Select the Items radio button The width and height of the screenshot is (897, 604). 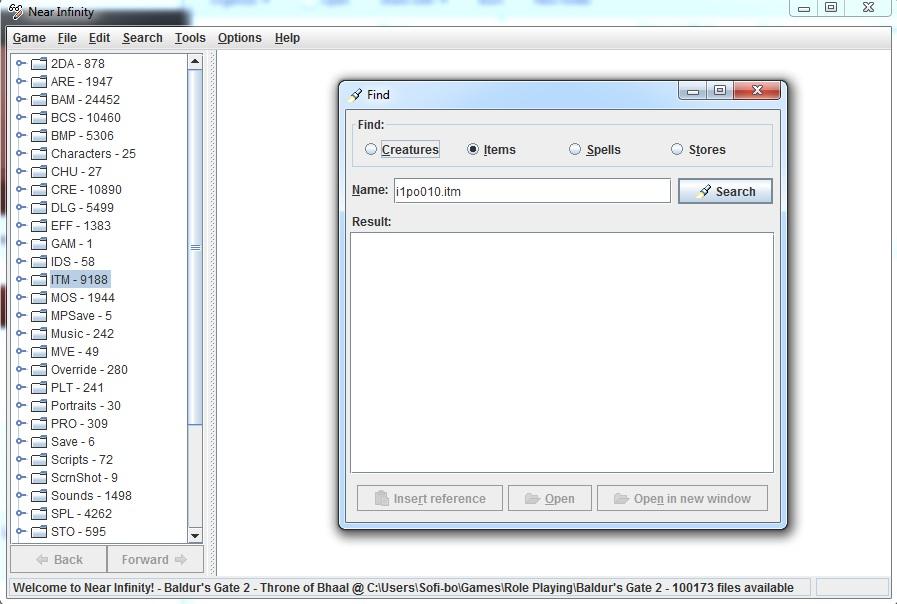click(x=473, y=149)
